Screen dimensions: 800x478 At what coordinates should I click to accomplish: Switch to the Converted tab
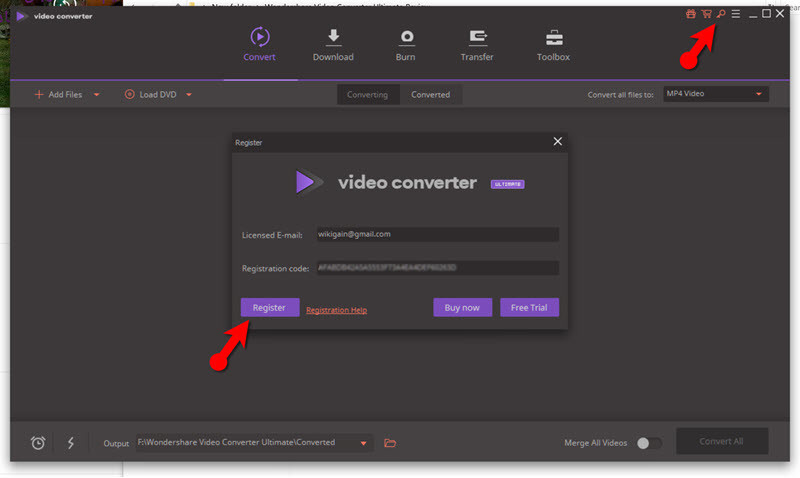[431, 95]
